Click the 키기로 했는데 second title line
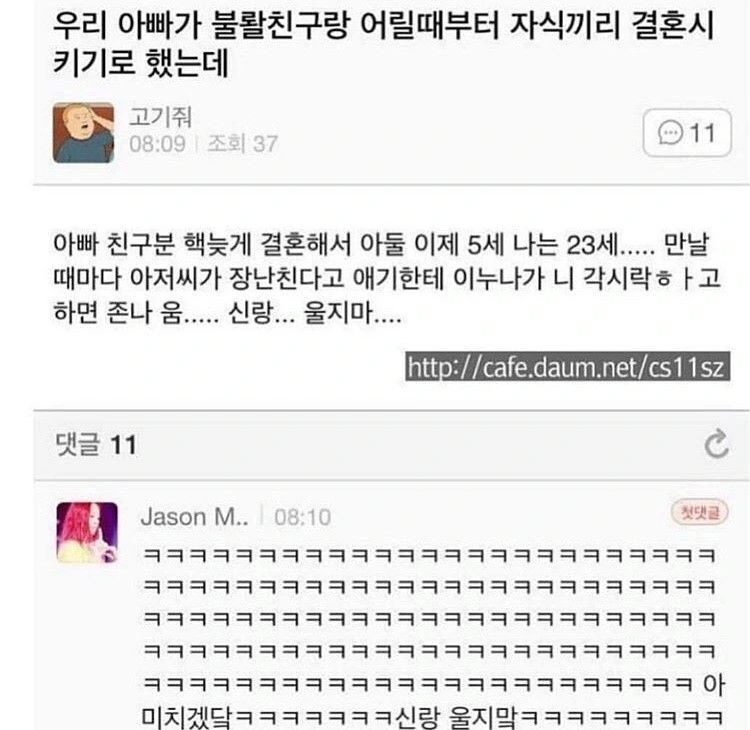 [141, 63]
